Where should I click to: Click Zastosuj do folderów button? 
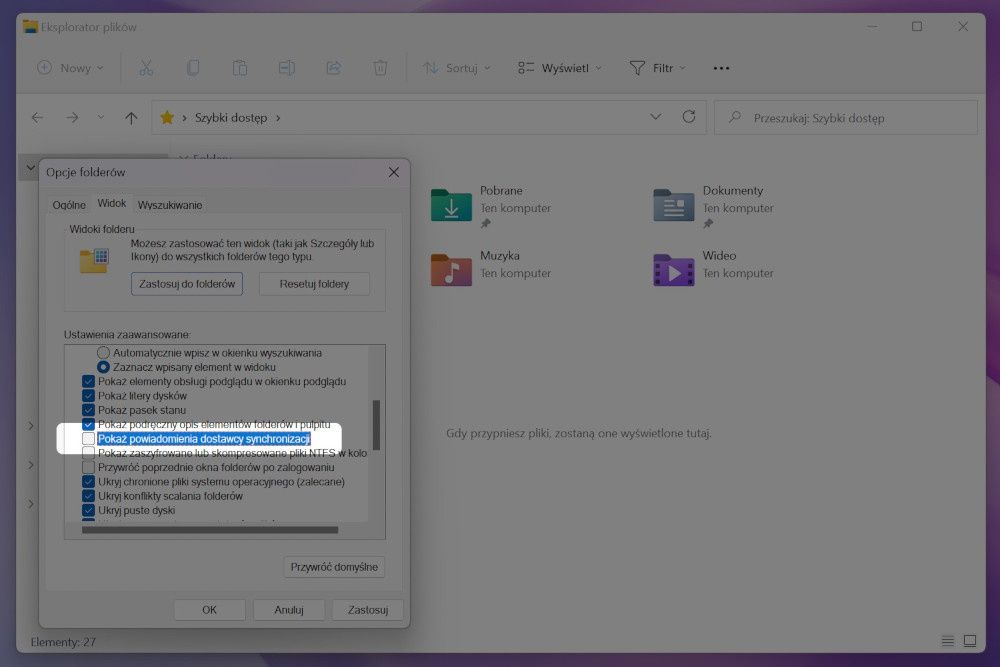pos(187,284)
